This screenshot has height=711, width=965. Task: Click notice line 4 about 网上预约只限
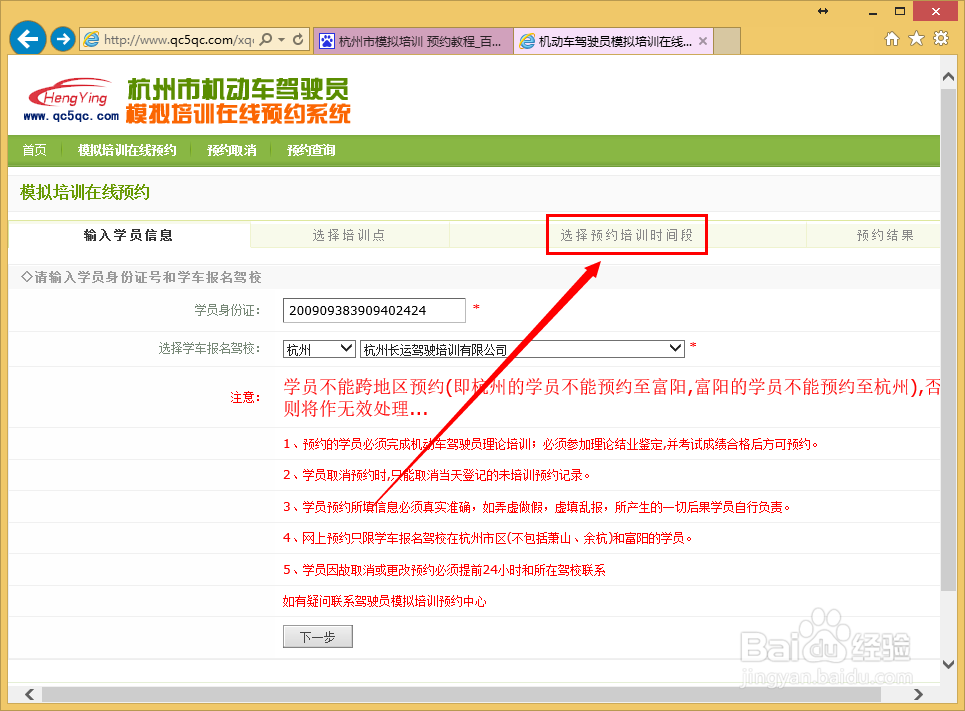pos(487,538)
